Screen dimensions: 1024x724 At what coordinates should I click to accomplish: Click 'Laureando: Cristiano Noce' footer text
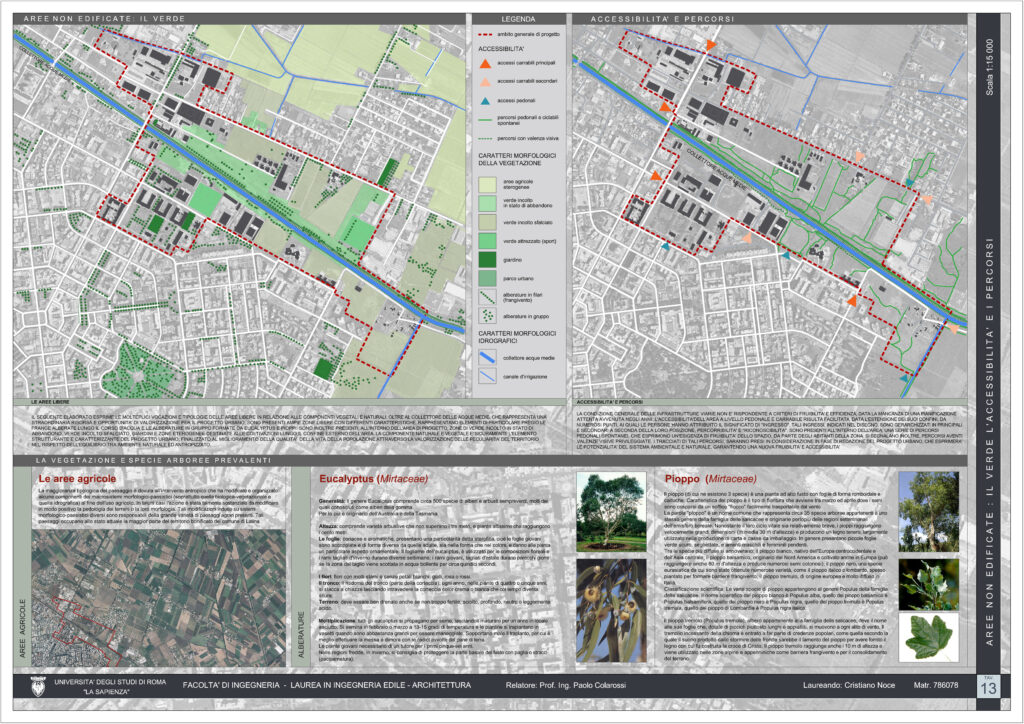(849, 685)
